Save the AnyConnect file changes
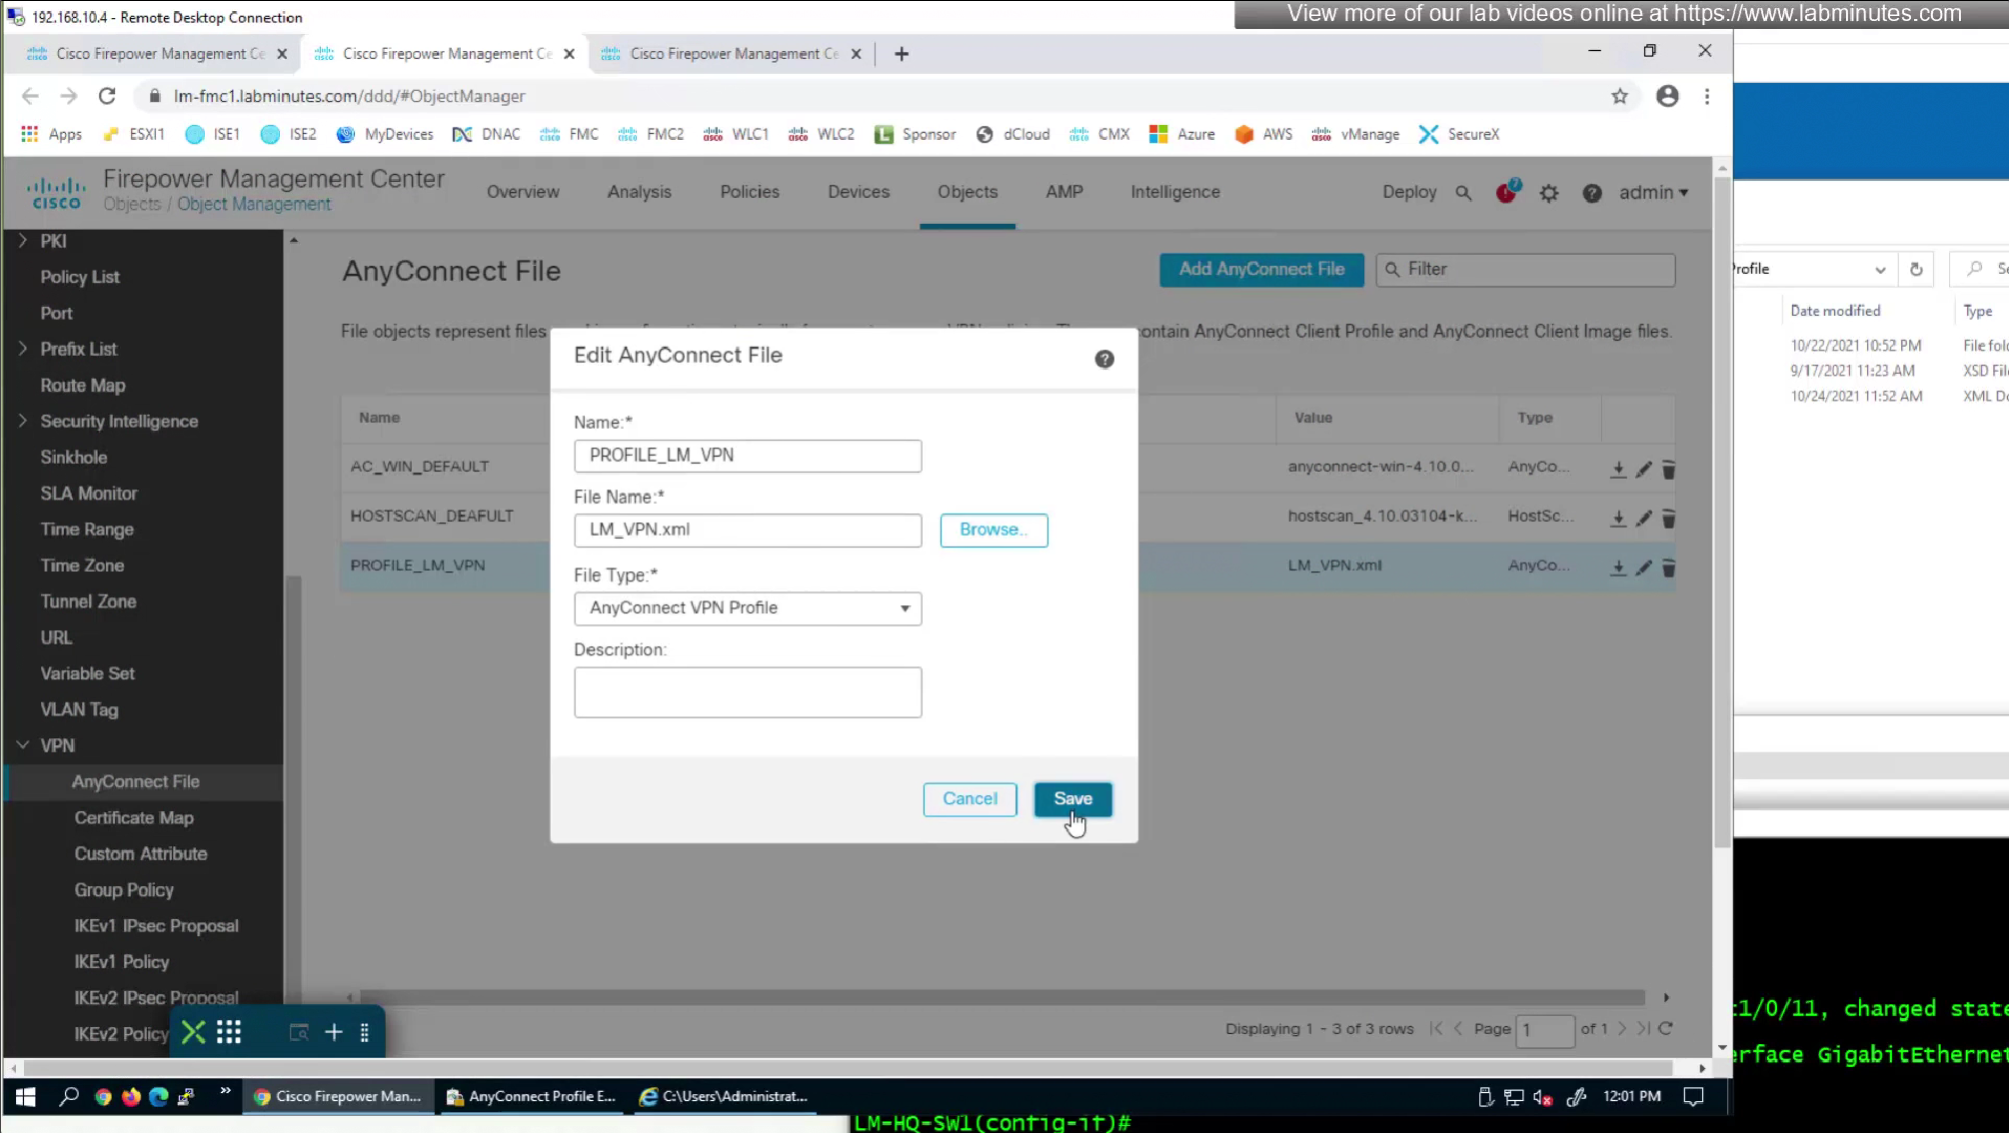This screenshot has height=1133, width=2009. coord(1072,798)
